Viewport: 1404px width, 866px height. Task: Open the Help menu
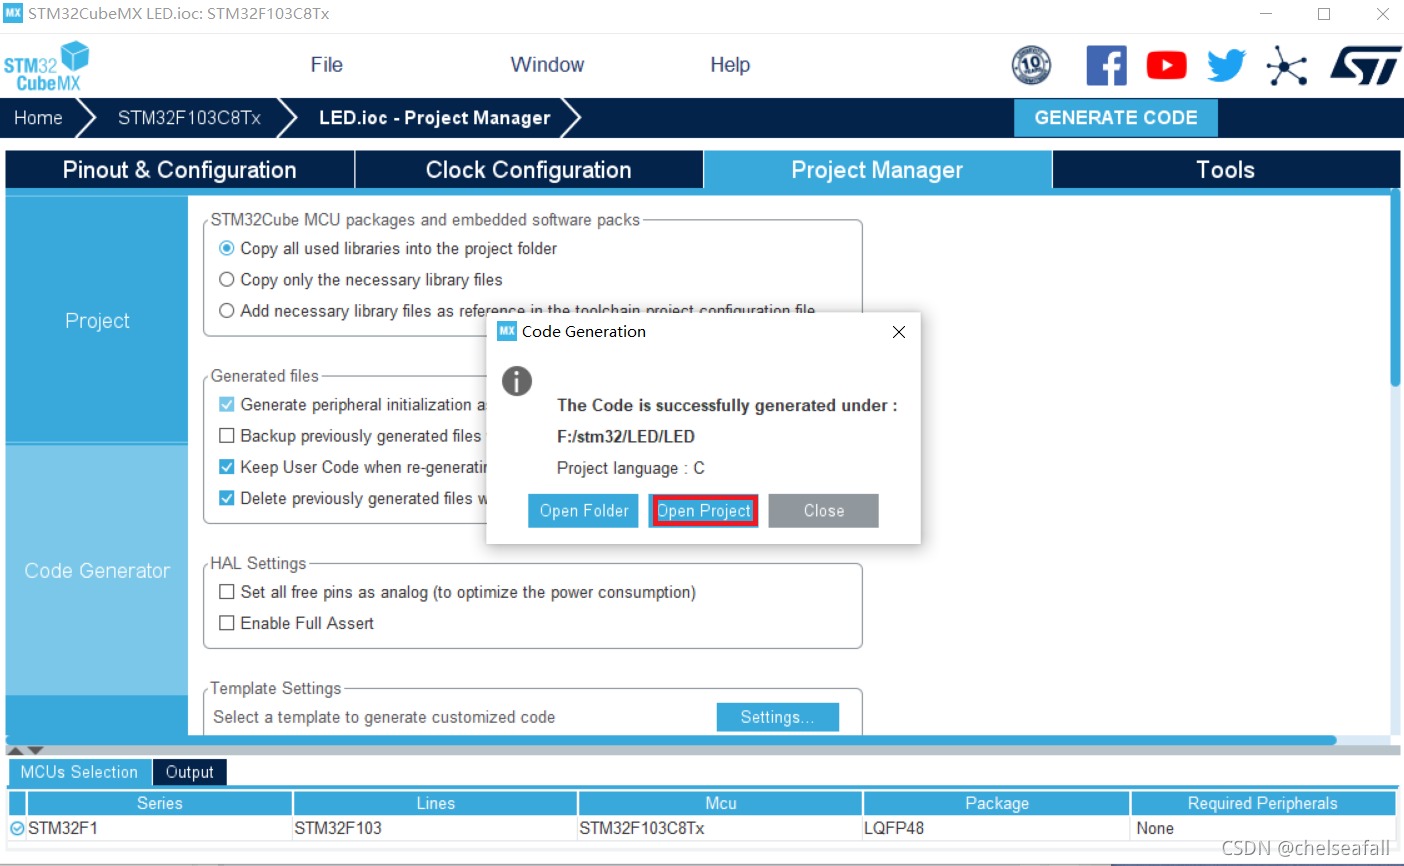coord(730,65)
